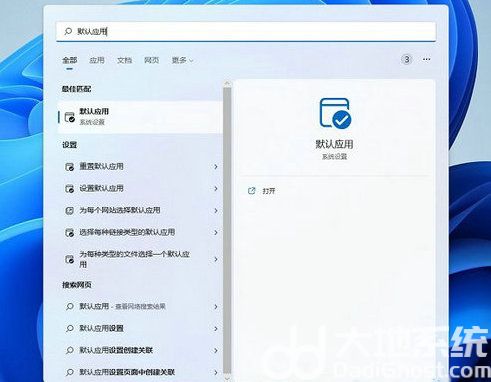Click the rewards badge showing 3
The image size is (491, 382).
coord(407,60)
